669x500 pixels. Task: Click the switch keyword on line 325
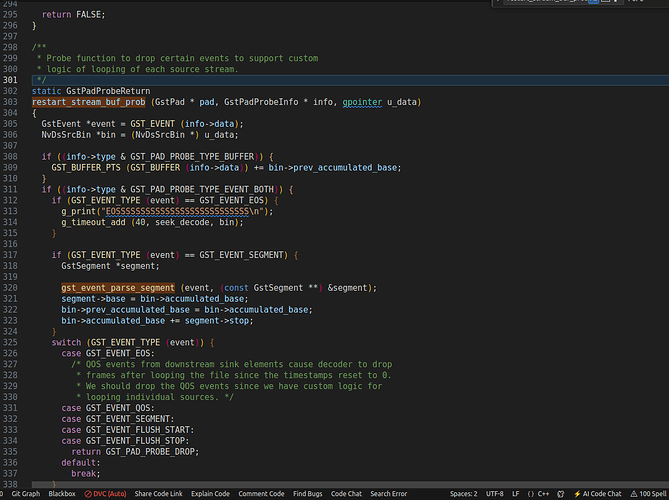click(66, 343)
